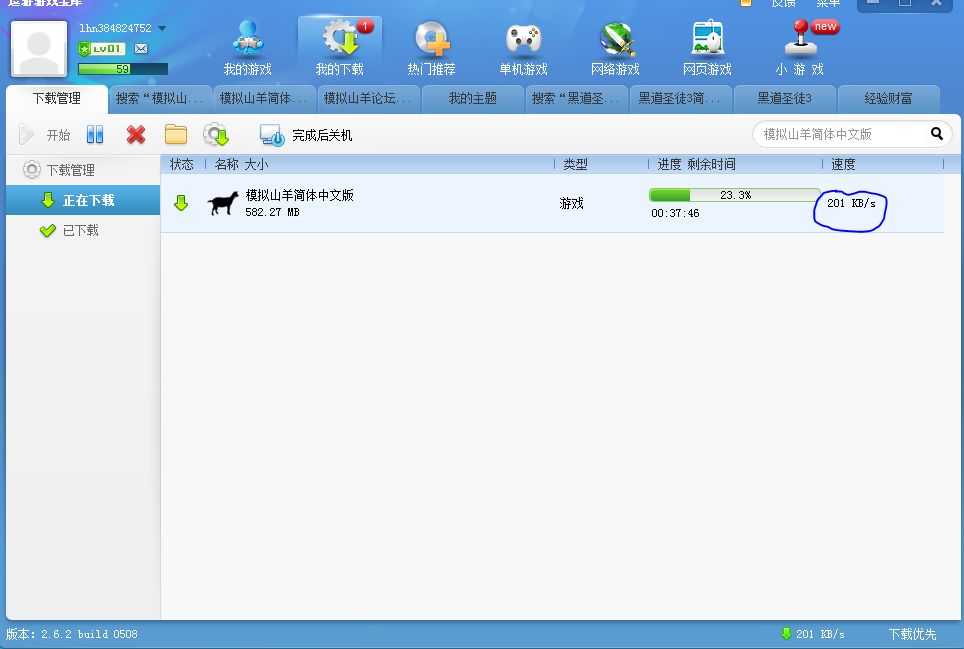The height and width of the screenshot is (649, 964).
Task: Open the mail envelope icon
Action: (x=141, y=49)
